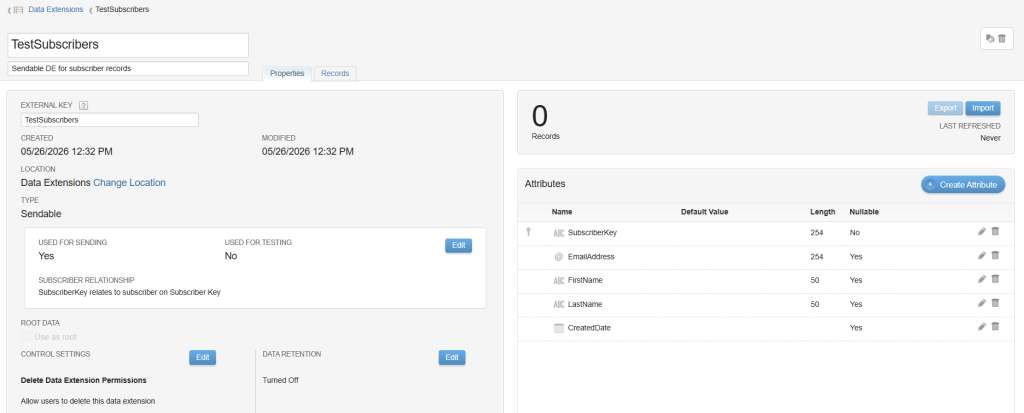Toggle the Use as root checkbox
The image size is (1024, 413).
pos(25,337)
